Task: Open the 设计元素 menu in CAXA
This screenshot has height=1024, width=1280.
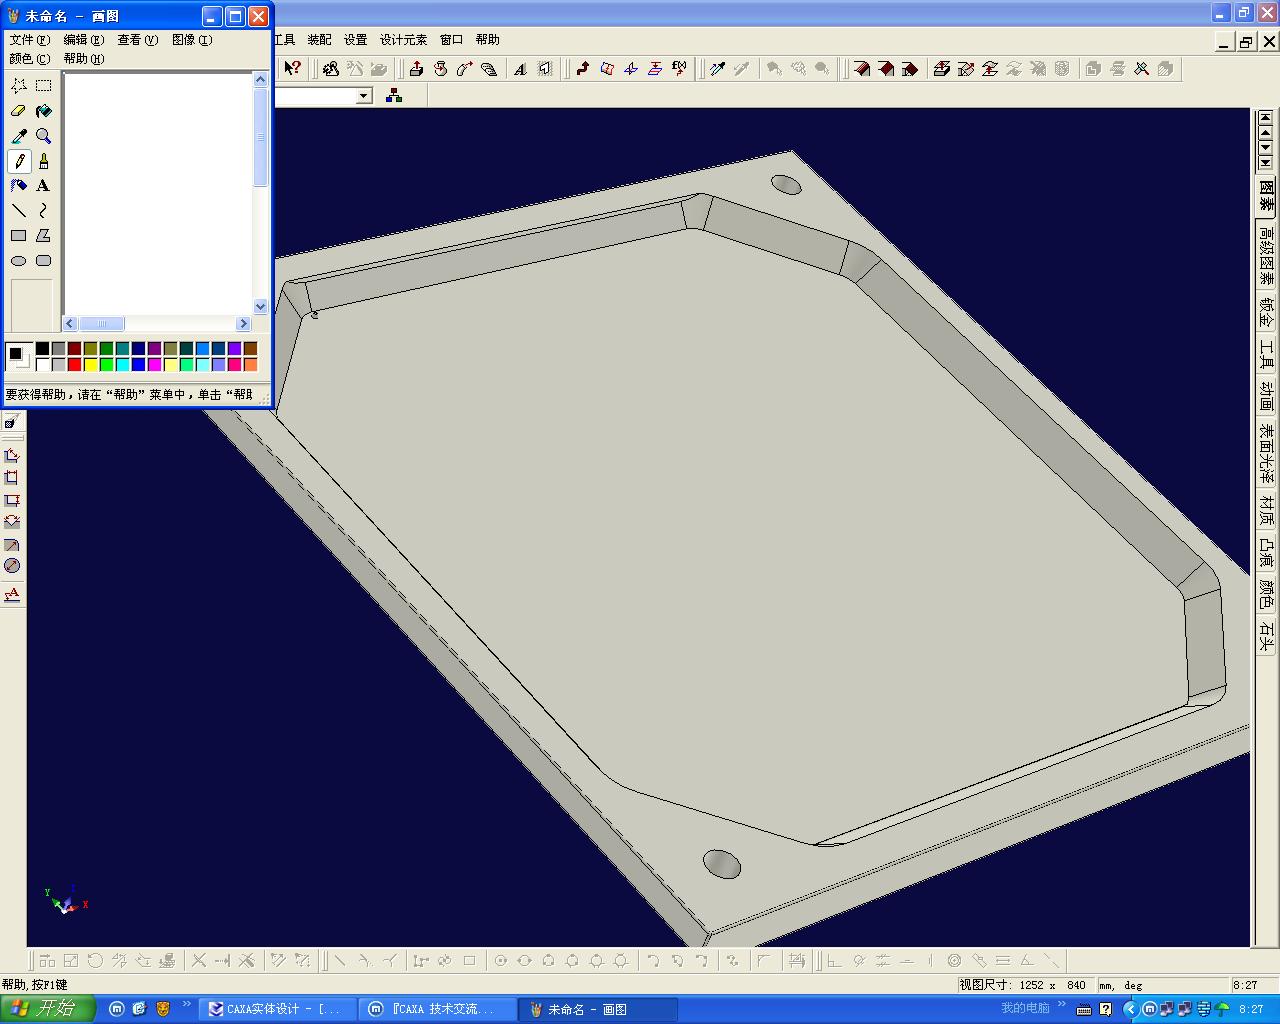Action: 403,40
